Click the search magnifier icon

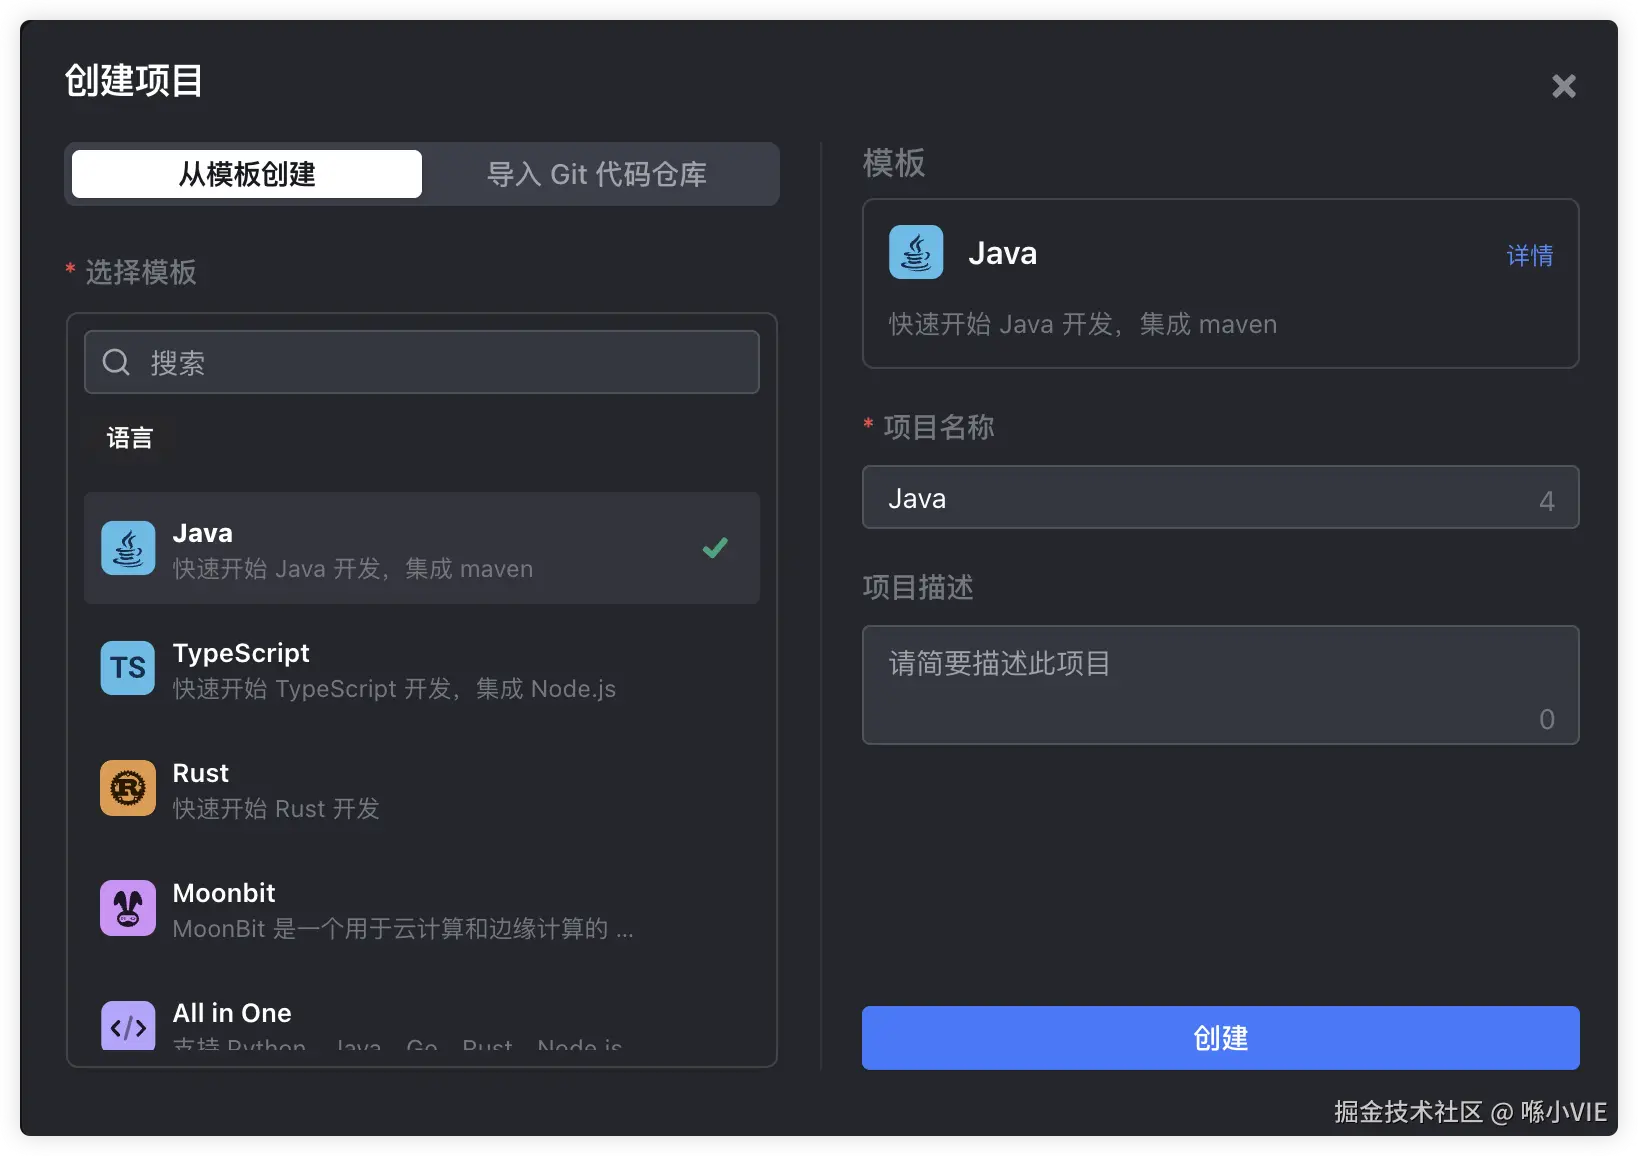click(116, 362)
